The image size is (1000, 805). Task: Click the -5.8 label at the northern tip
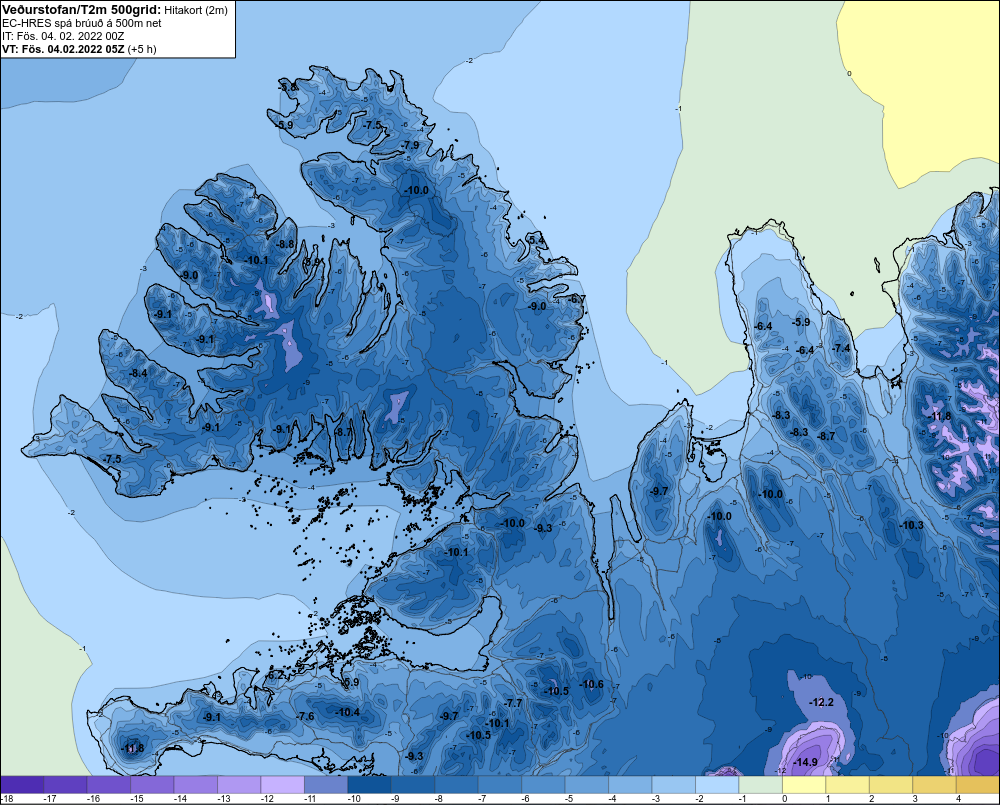coord(288,87)
